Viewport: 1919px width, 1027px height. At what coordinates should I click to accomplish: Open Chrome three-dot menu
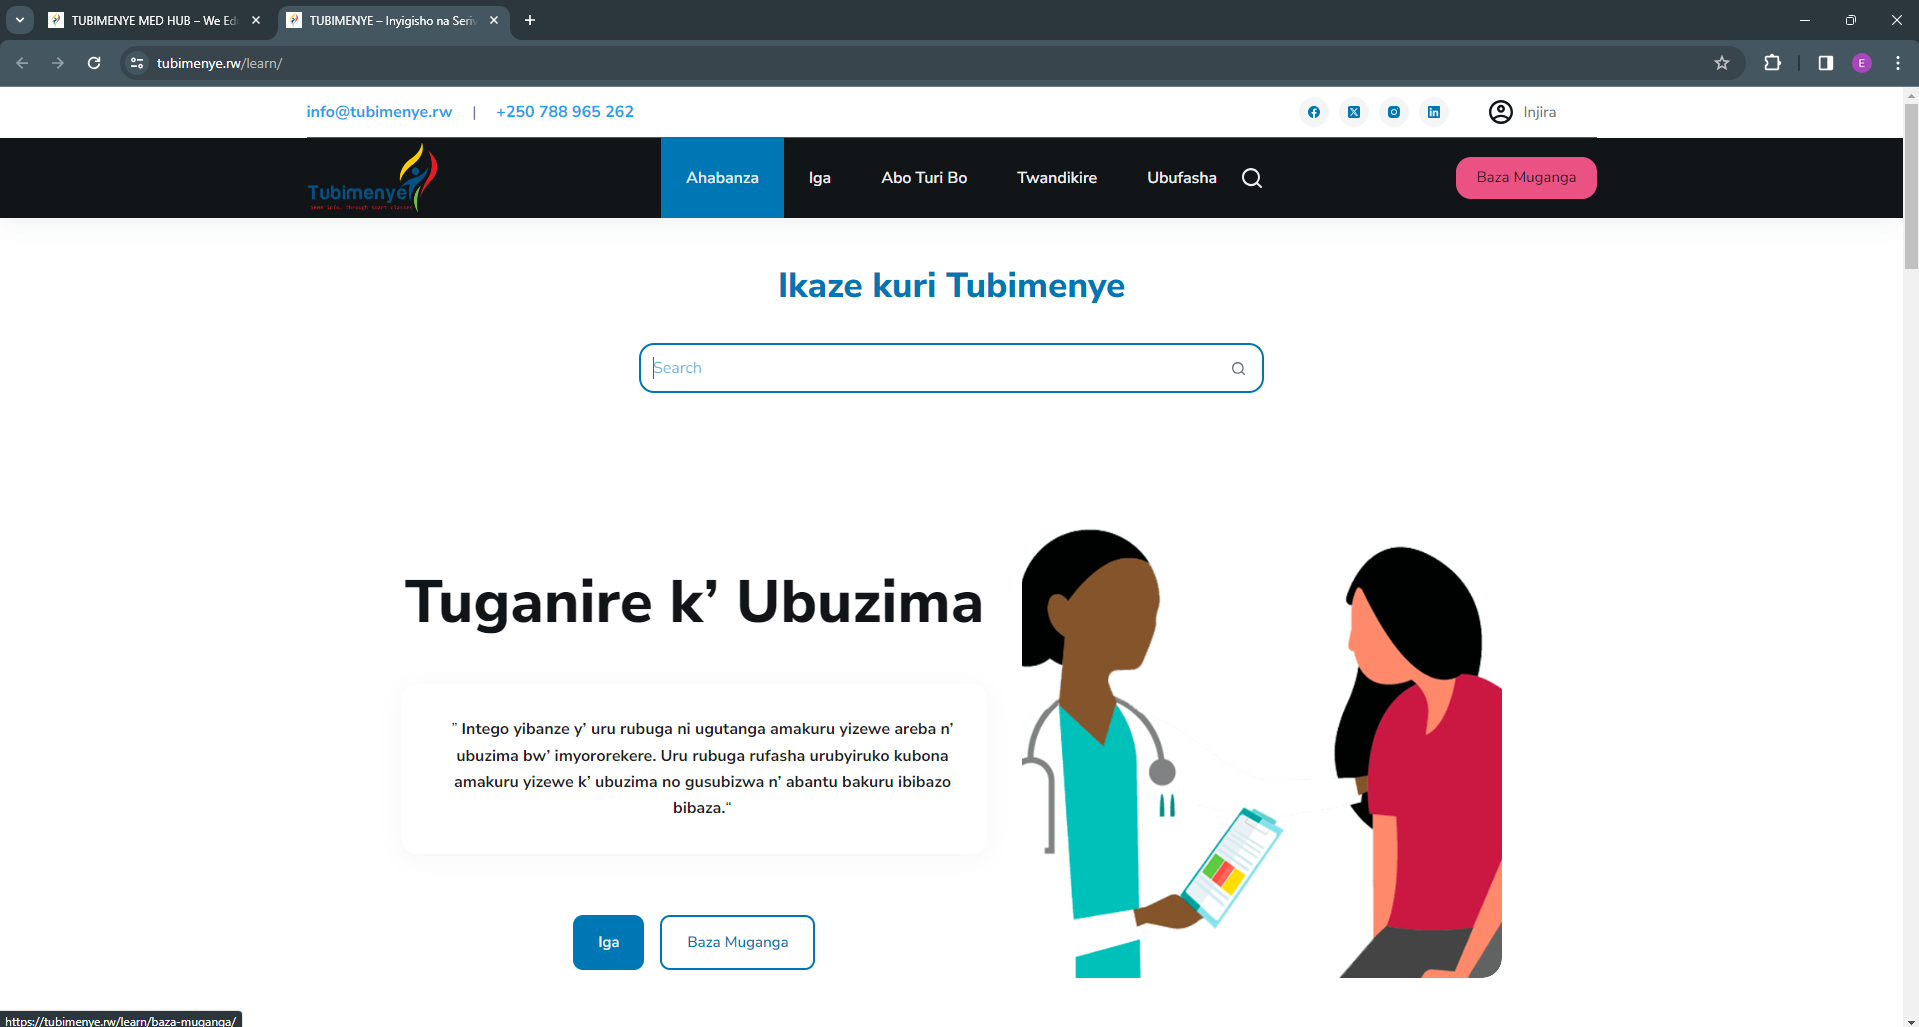click(x=1898, y=63)
